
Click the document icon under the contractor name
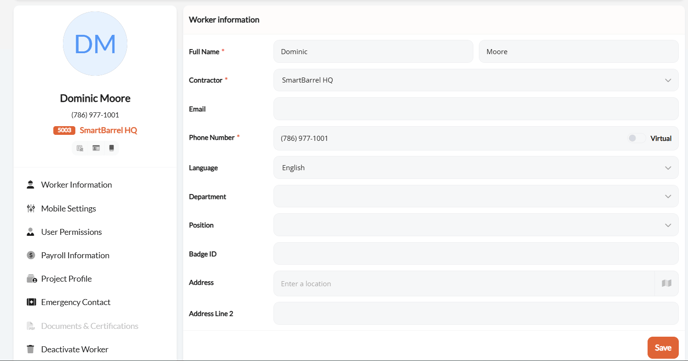click(80, 148)
